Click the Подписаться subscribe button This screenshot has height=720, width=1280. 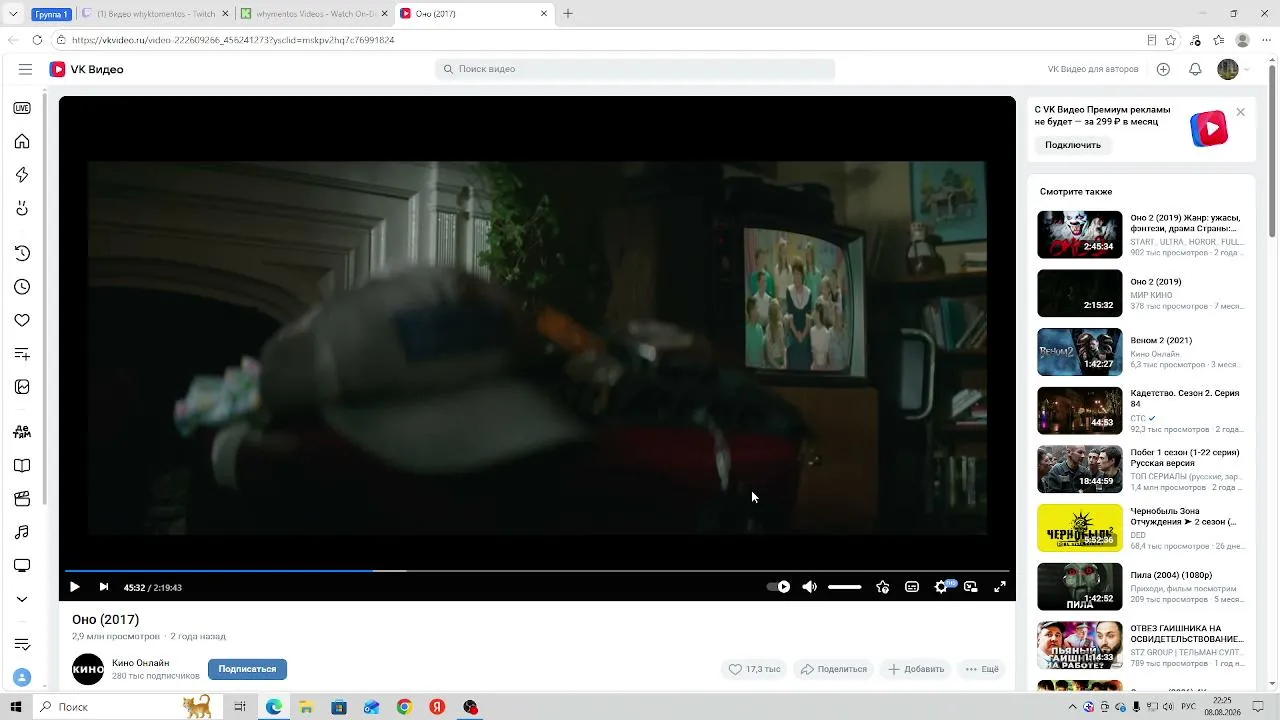tap(247, 669)
